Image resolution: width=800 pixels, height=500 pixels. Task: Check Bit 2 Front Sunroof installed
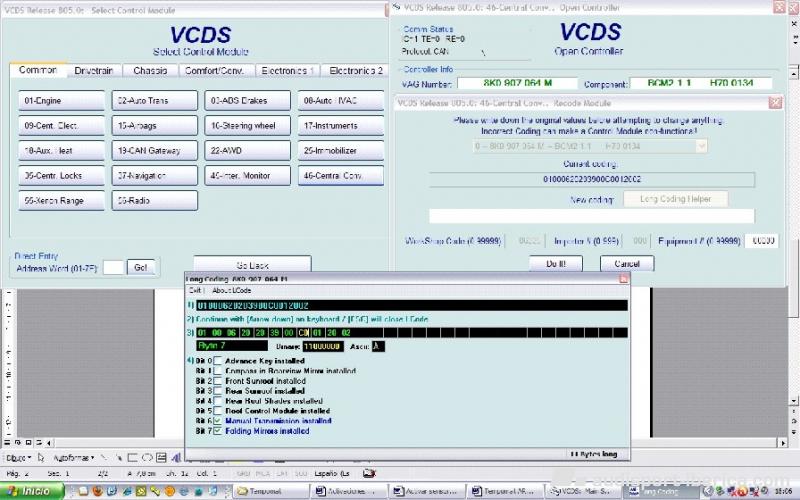point(219,381)
